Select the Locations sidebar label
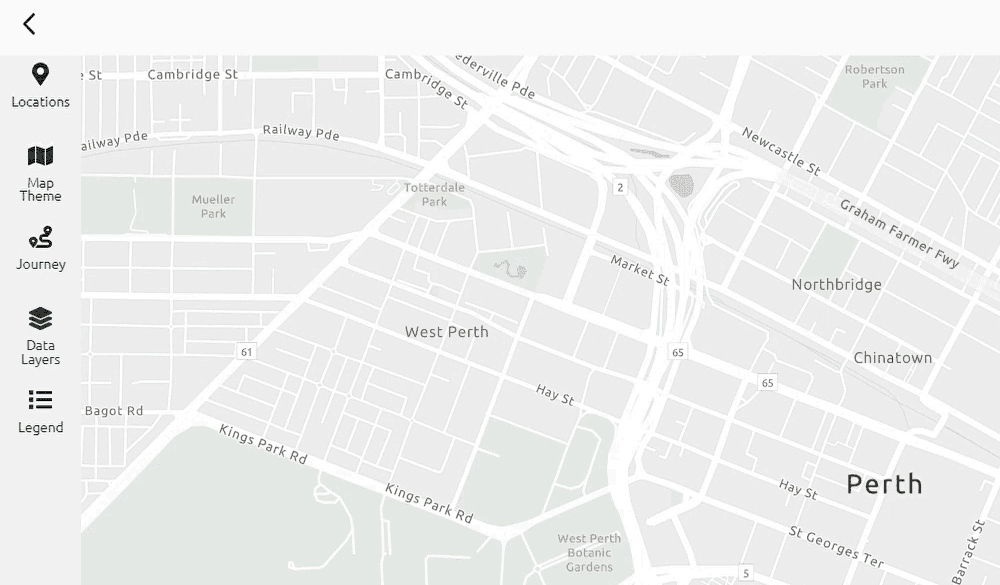The height and width of the screenshot is (585, 1000). [x=40, y=102]
